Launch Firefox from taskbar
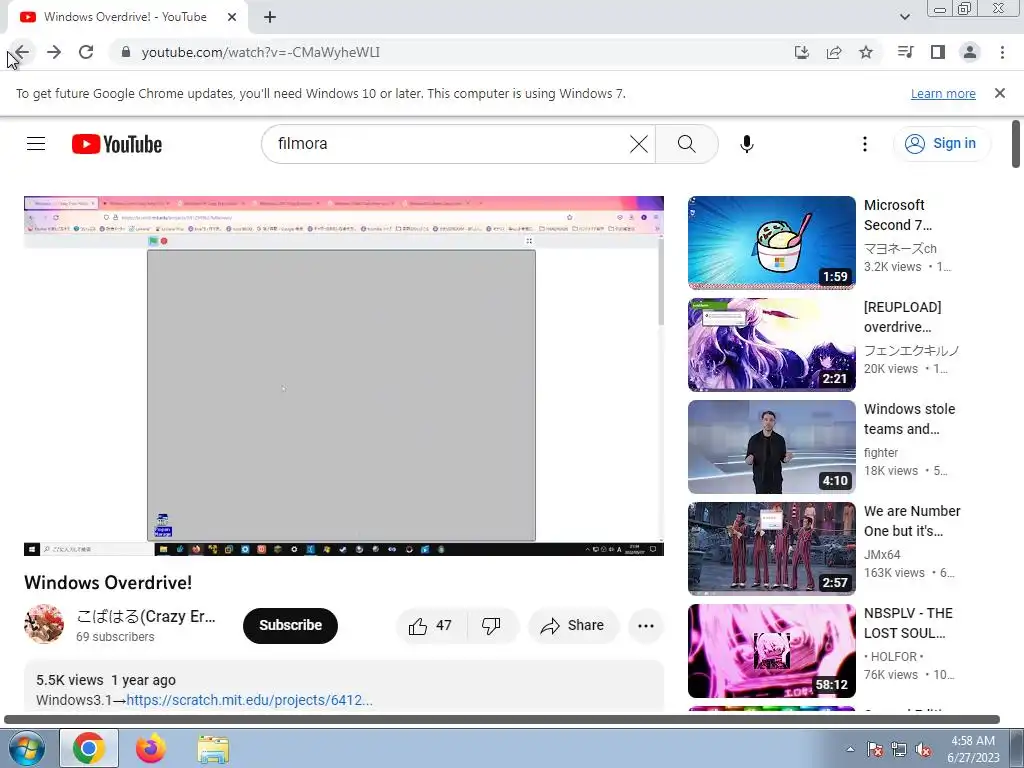The height and width of the screenshot is (768, 1024). point(151,748)
